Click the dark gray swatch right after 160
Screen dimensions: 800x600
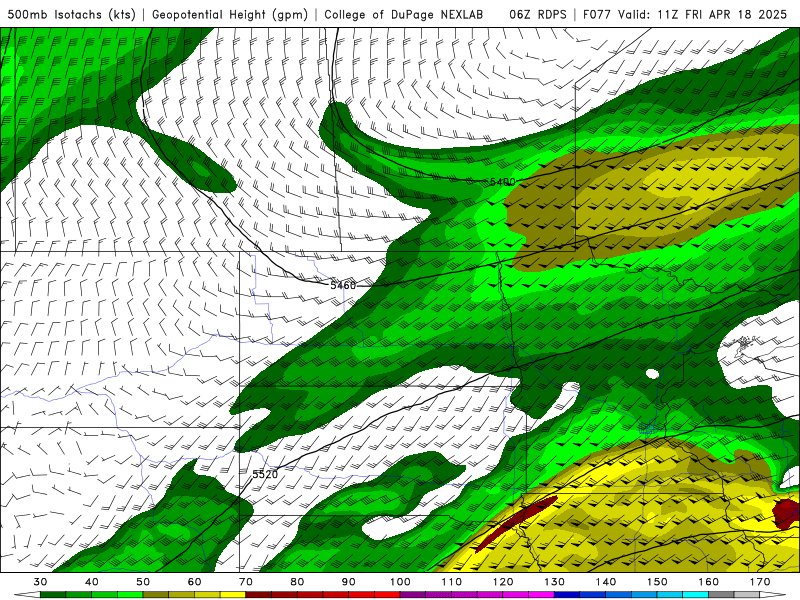(721, 595)
